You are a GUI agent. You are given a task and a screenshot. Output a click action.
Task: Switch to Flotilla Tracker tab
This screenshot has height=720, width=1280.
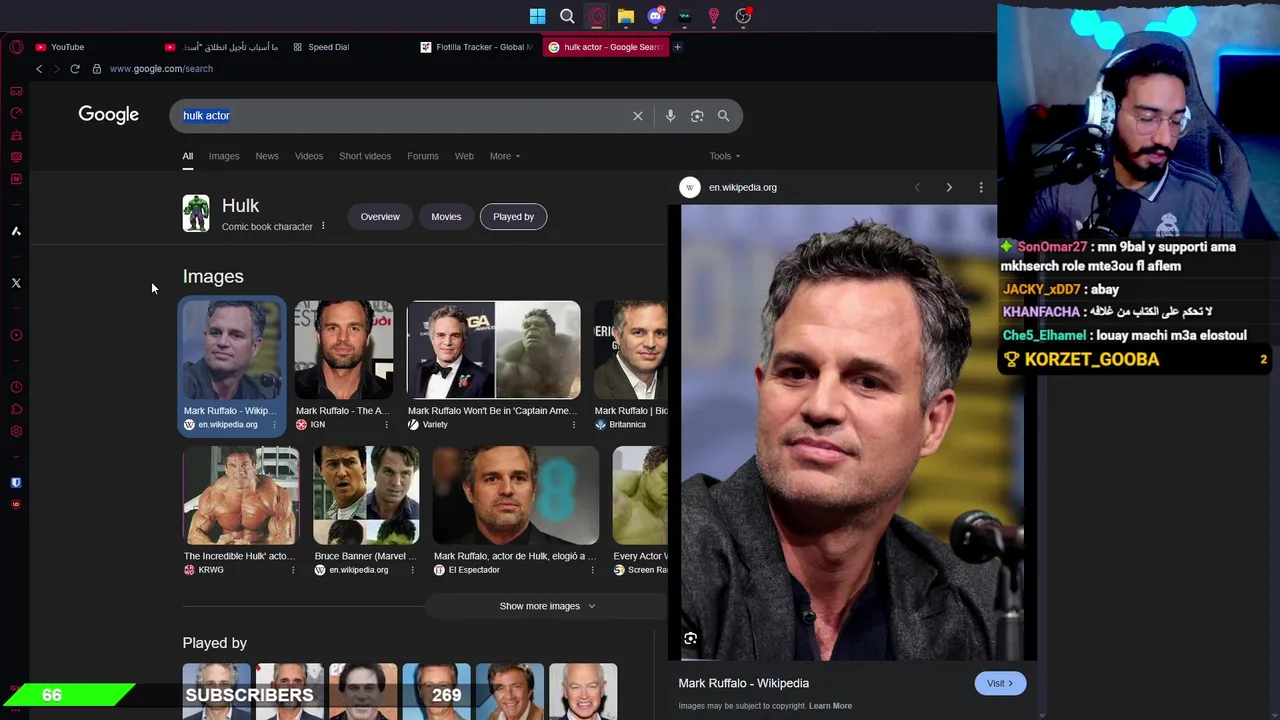click(x=478, y=47)
